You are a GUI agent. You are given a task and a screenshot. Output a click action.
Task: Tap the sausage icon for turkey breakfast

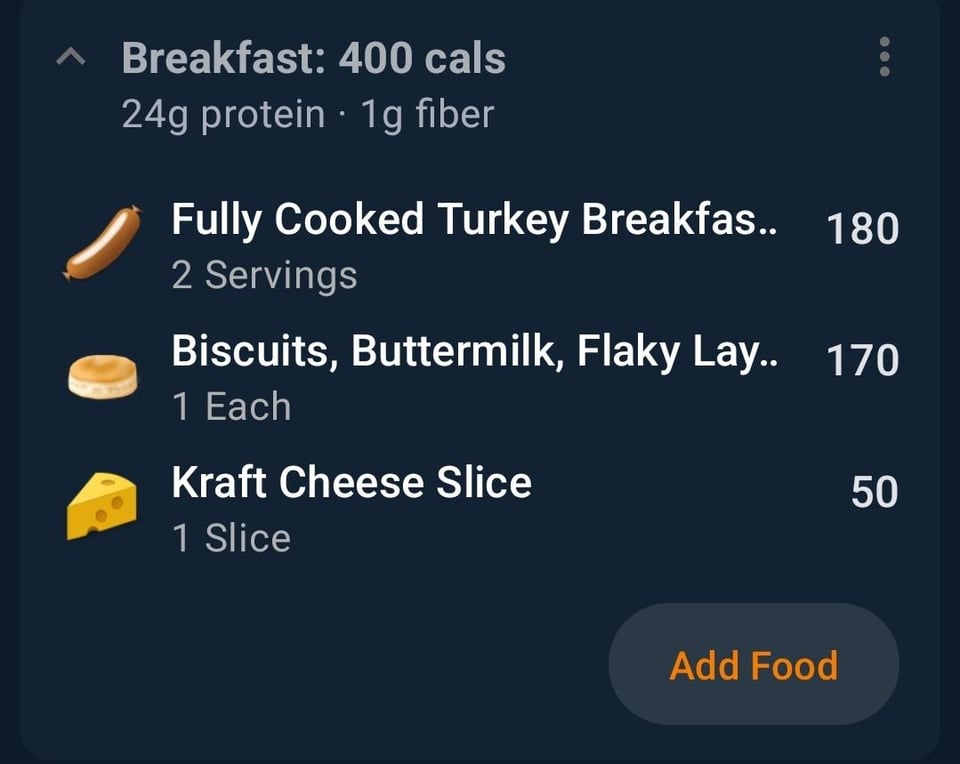click(102, 243)
